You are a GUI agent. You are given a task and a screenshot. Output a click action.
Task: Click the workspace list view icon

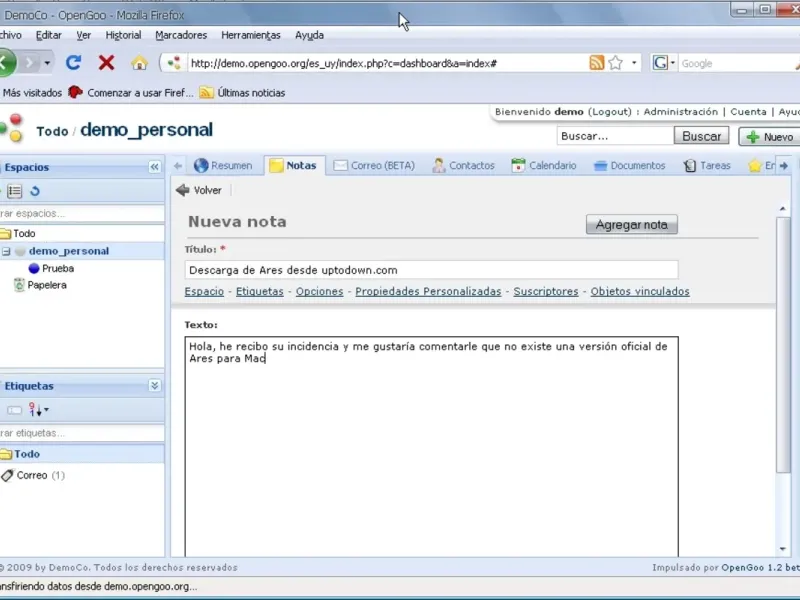click(15, 191)
